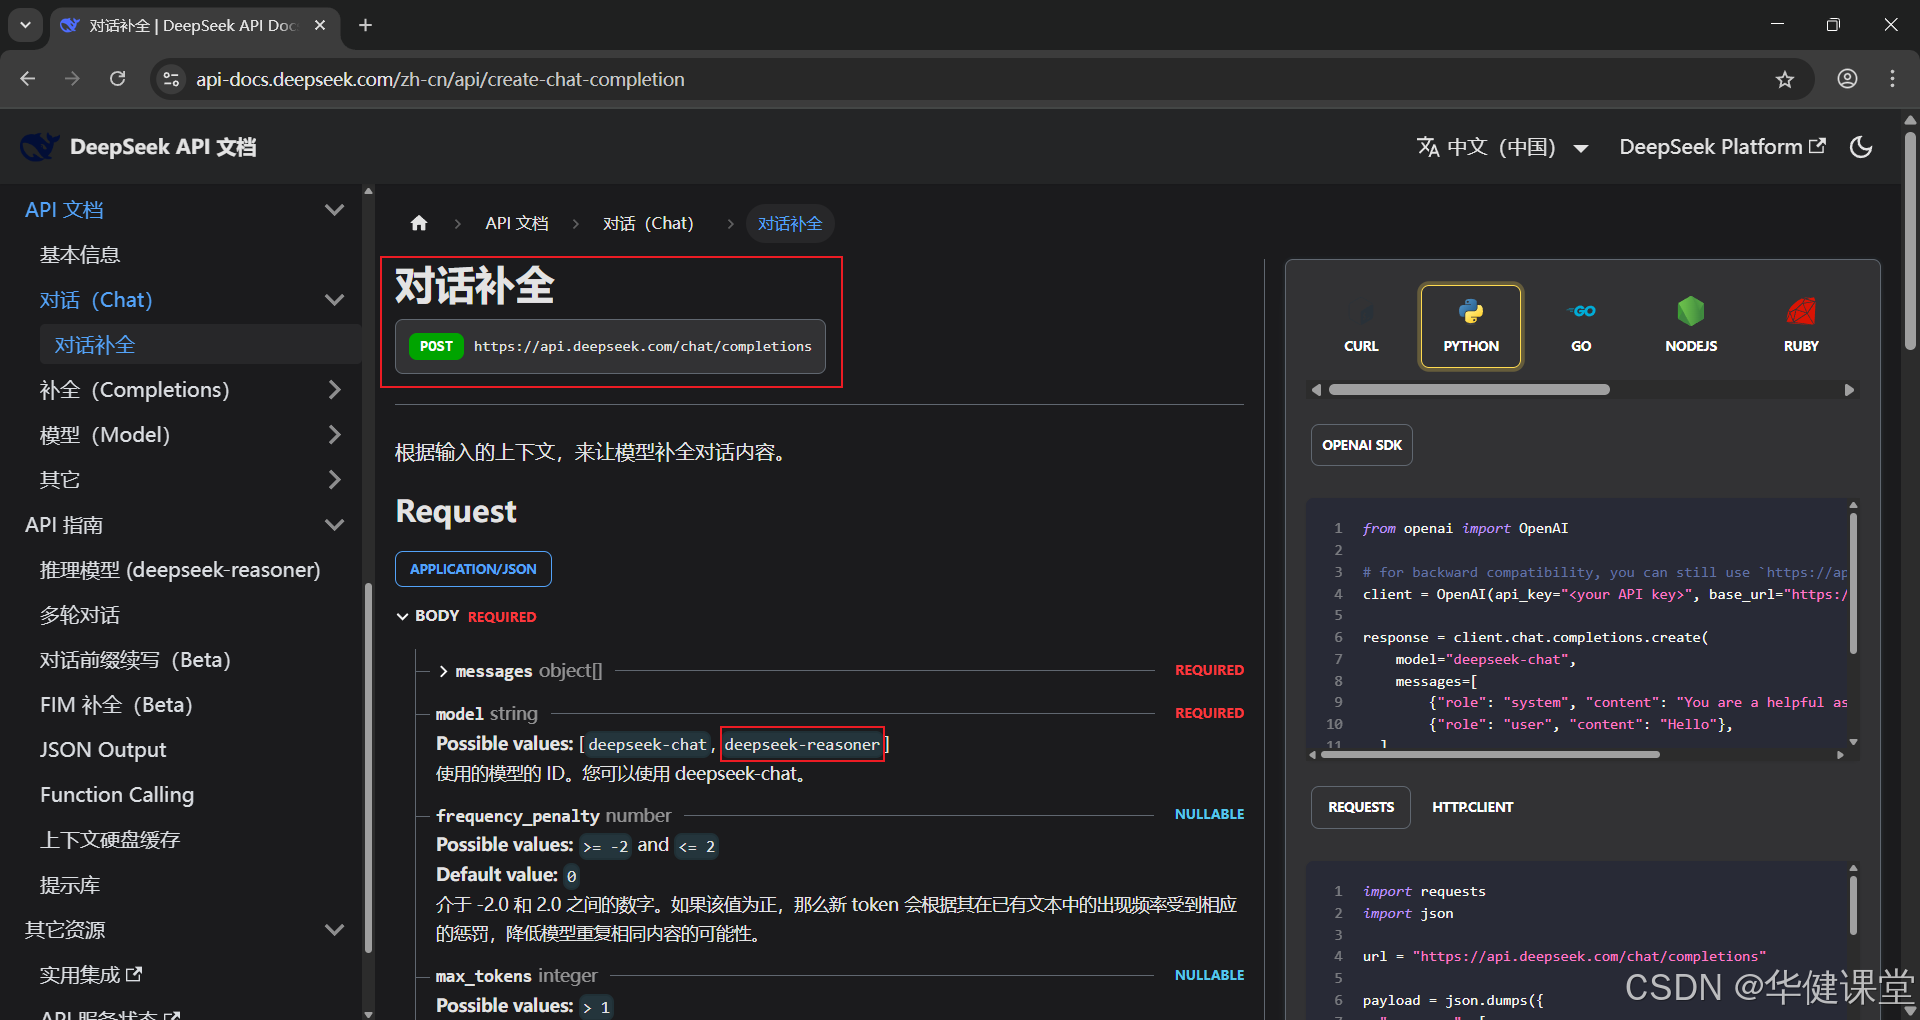
Task: Open the browser profile icon
Action: pos(1847,79)
